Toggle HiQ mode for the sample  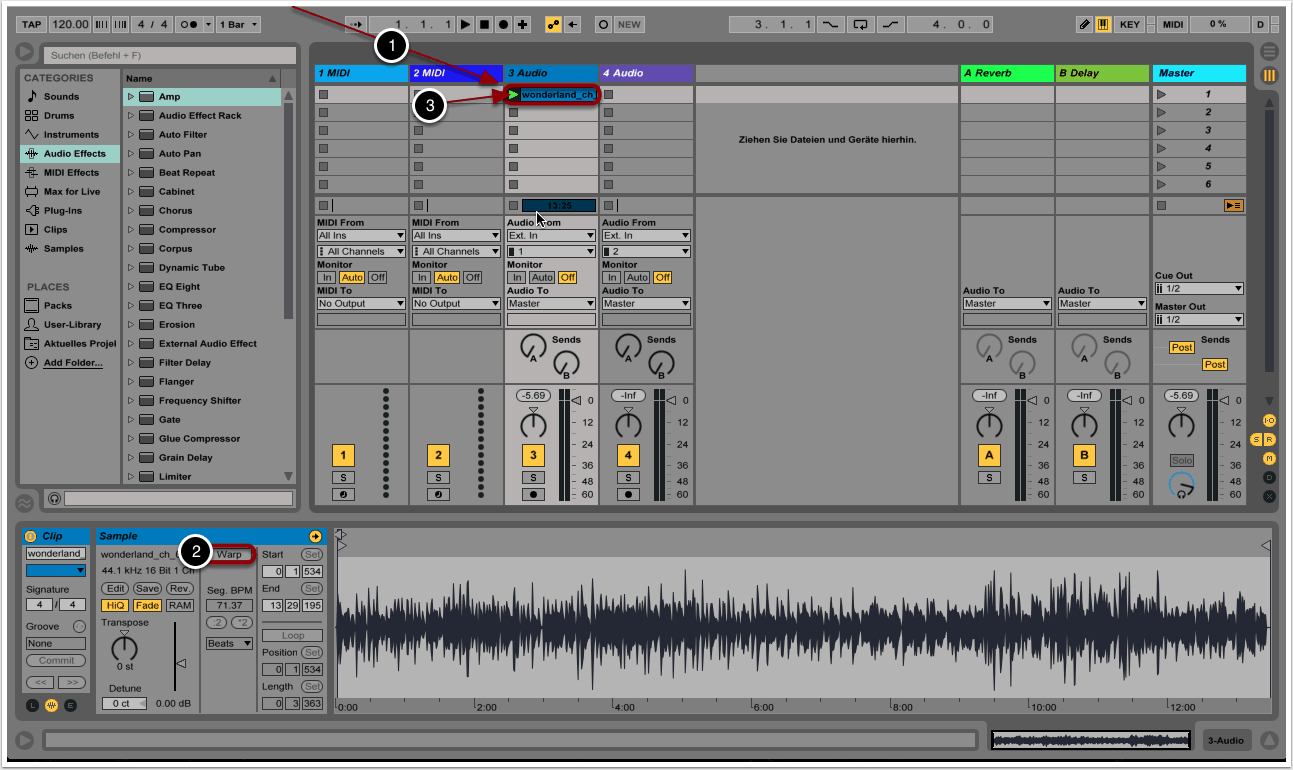(115, 605)
